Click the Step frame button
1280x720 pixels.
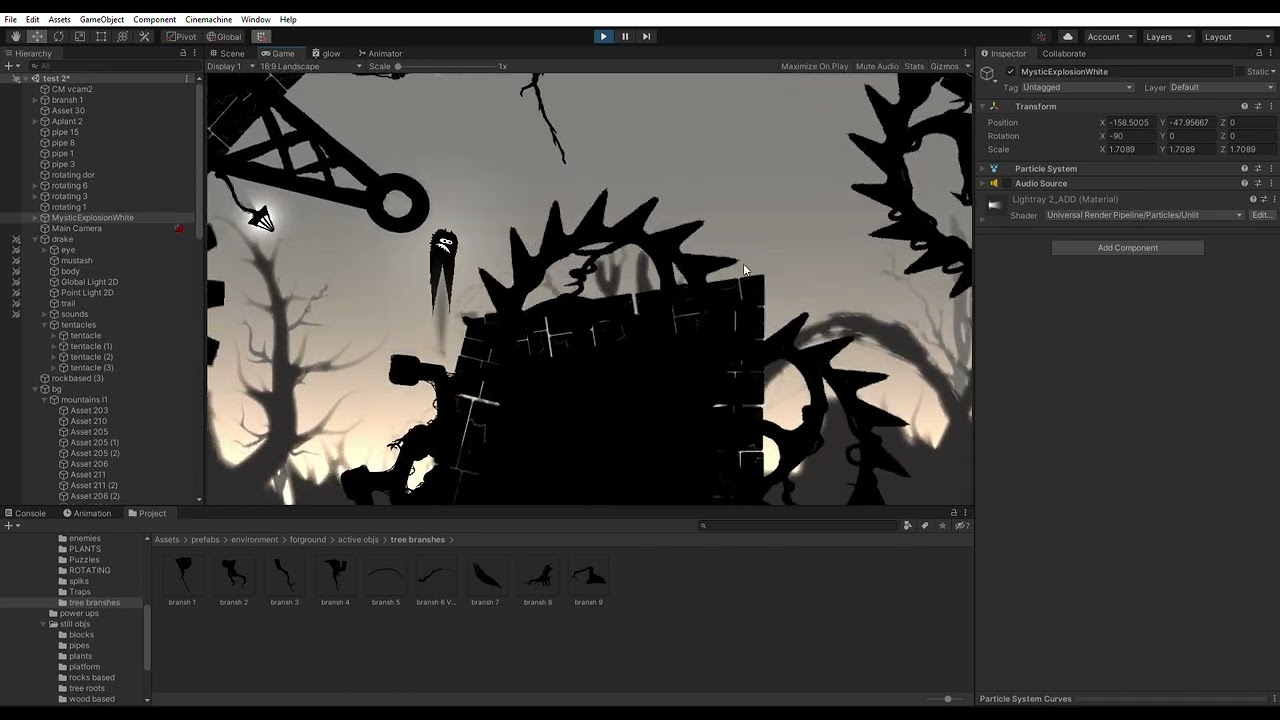646,37
